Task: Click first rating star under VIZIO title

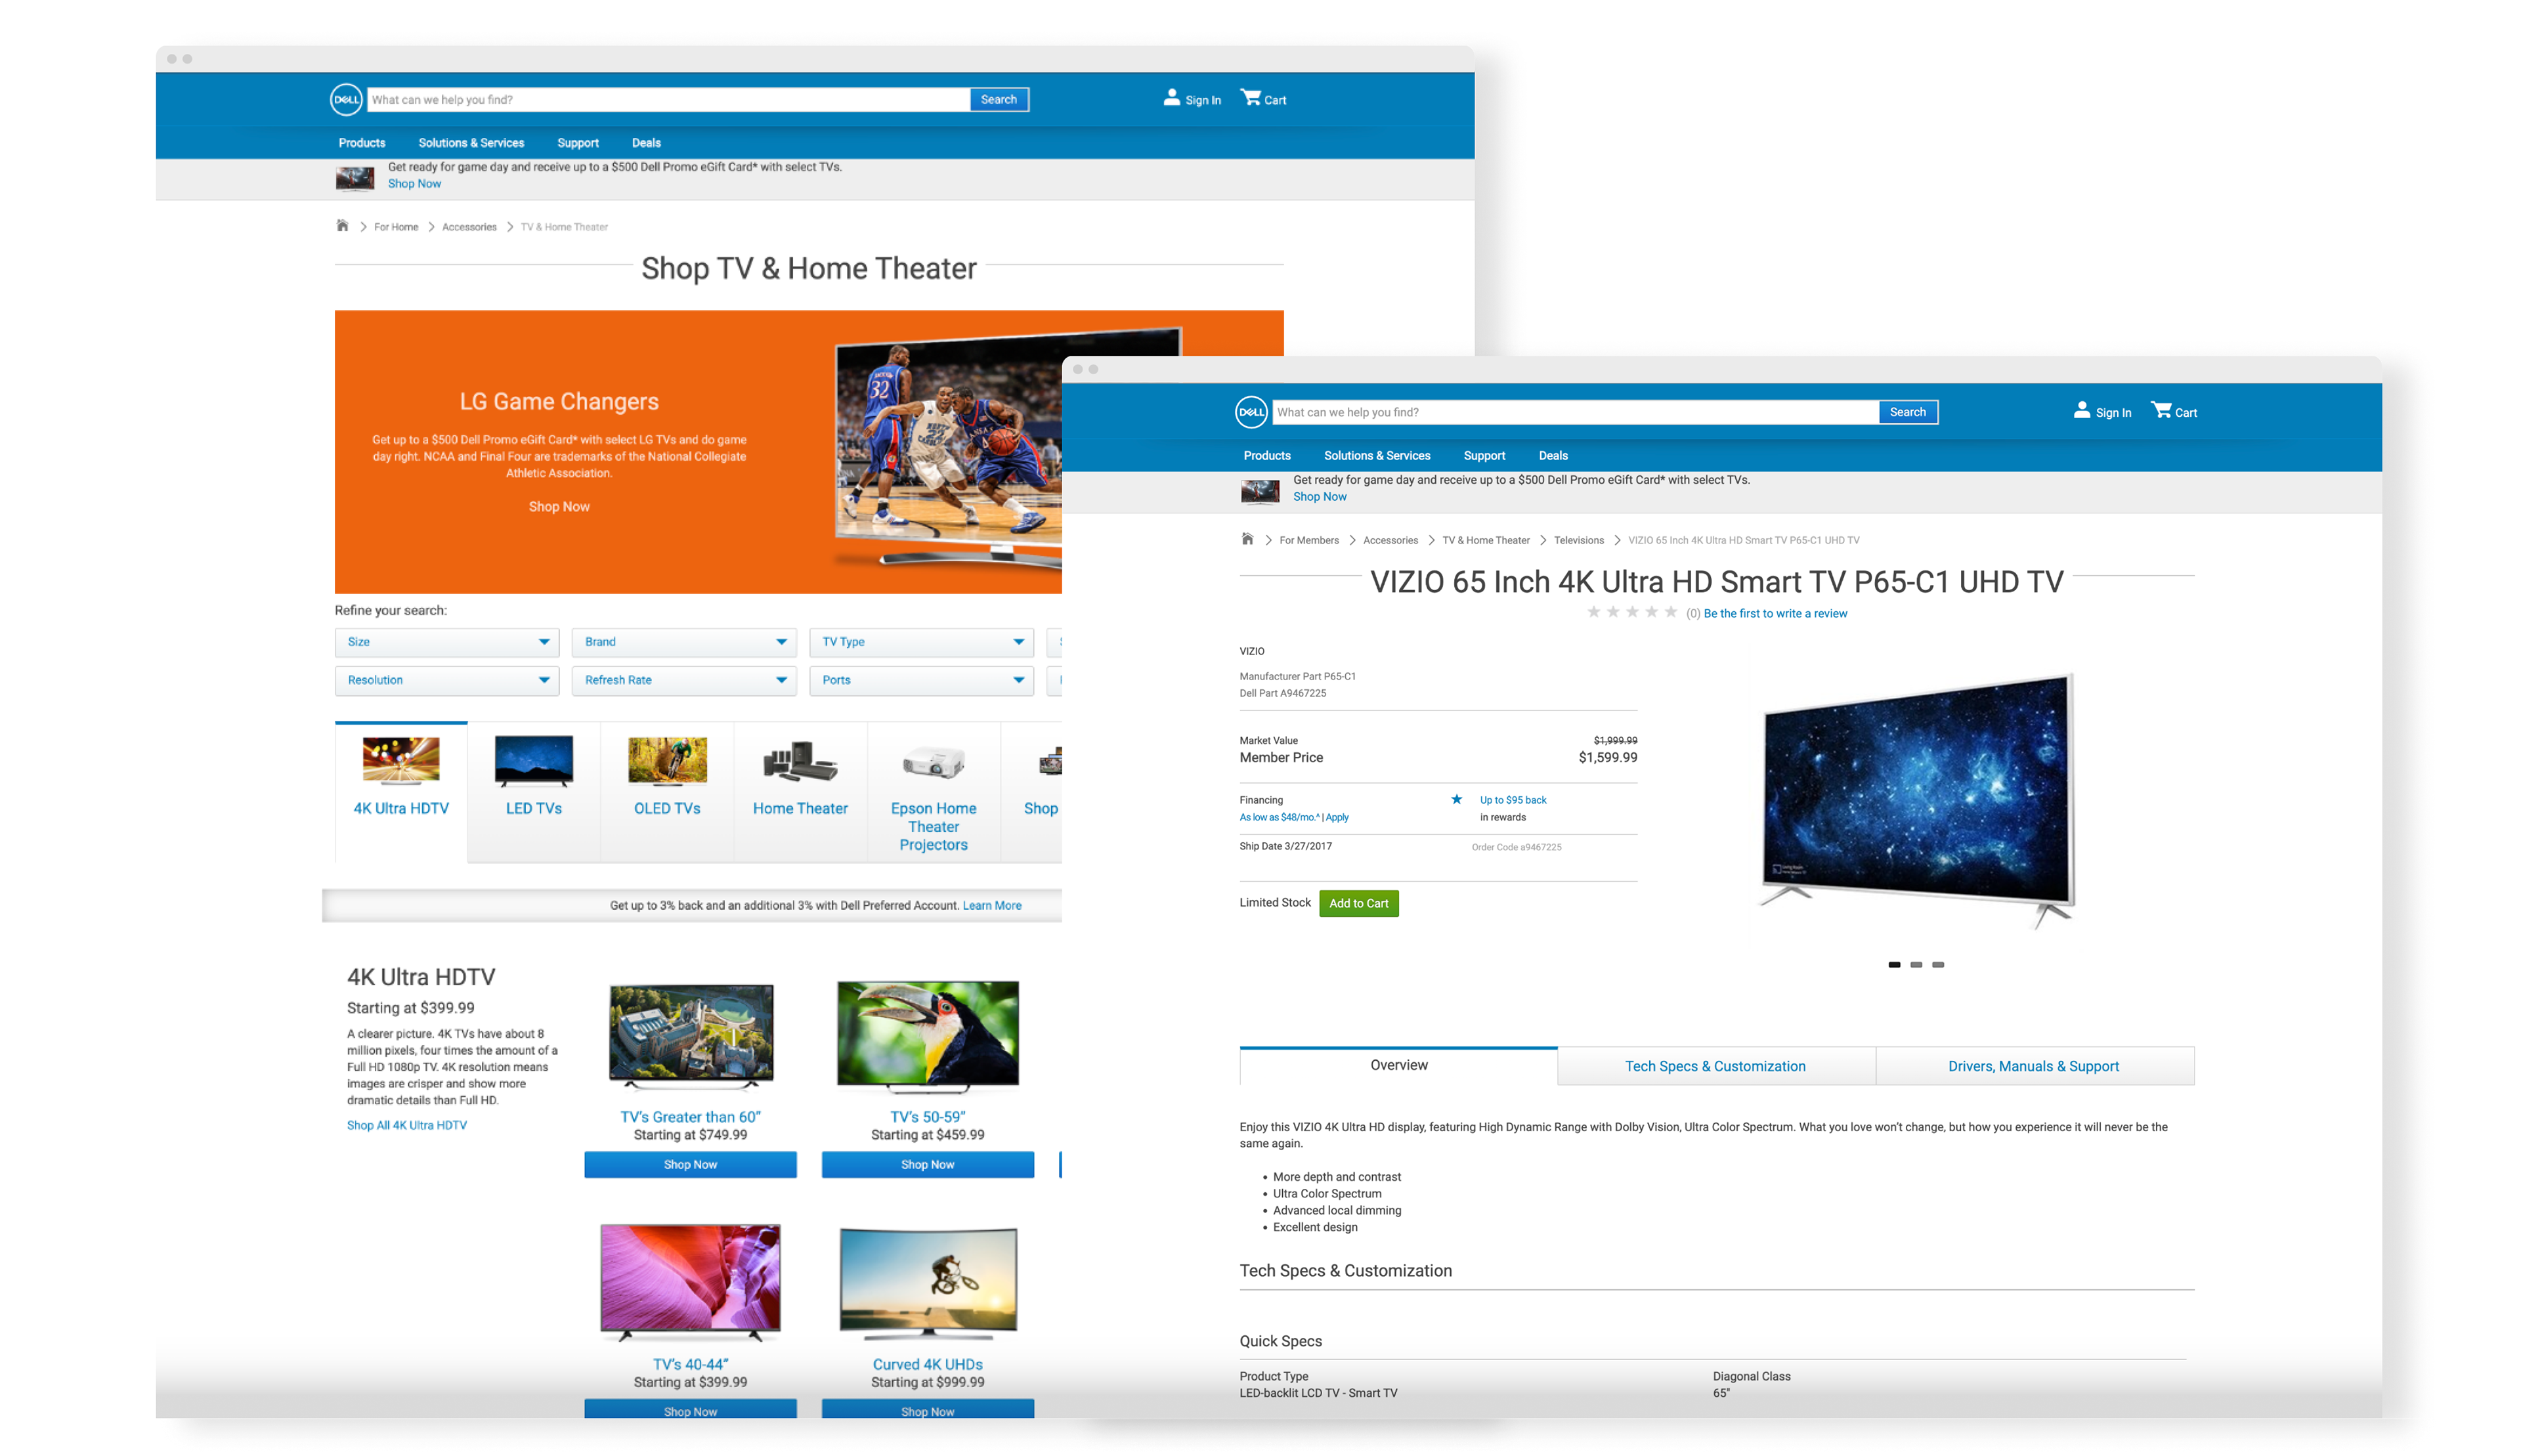Action: pyautogui.click(x=1593, y=612)
